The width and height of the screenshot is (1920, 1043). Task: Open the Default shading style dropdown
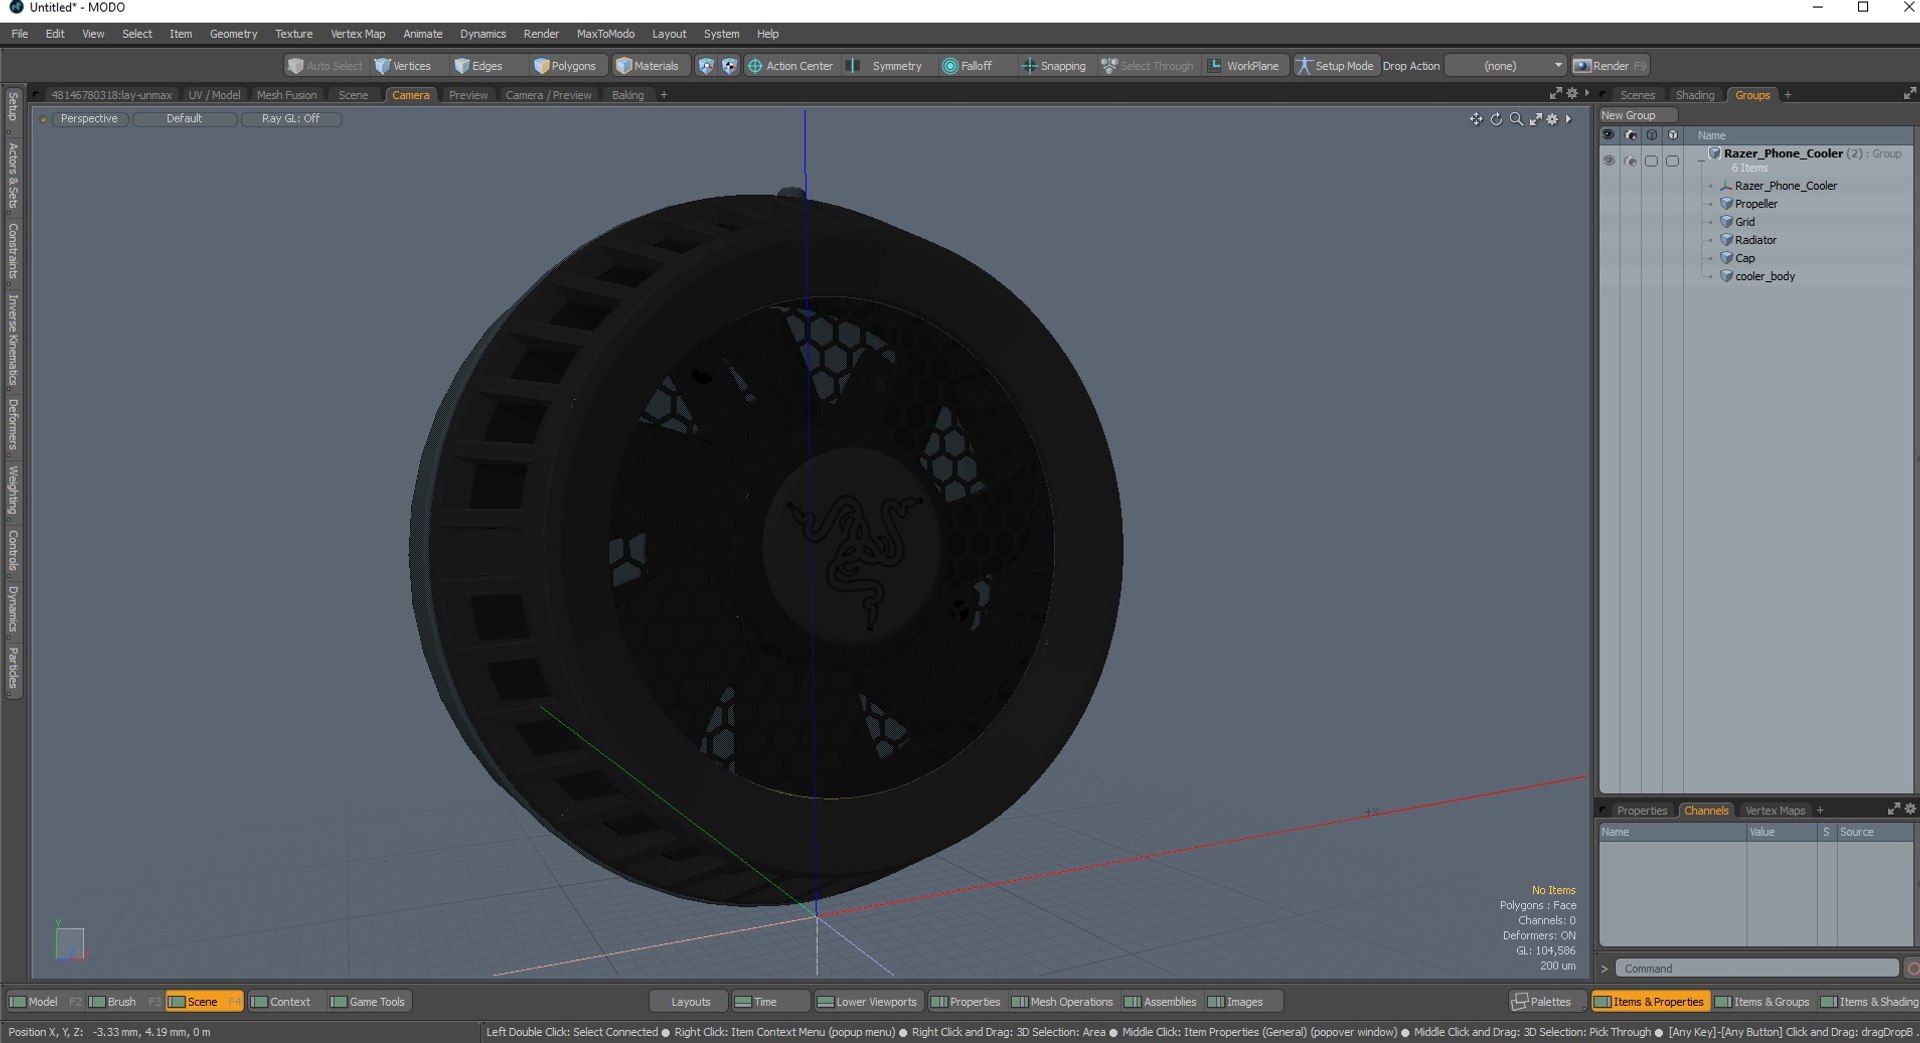tap(184, 119)
